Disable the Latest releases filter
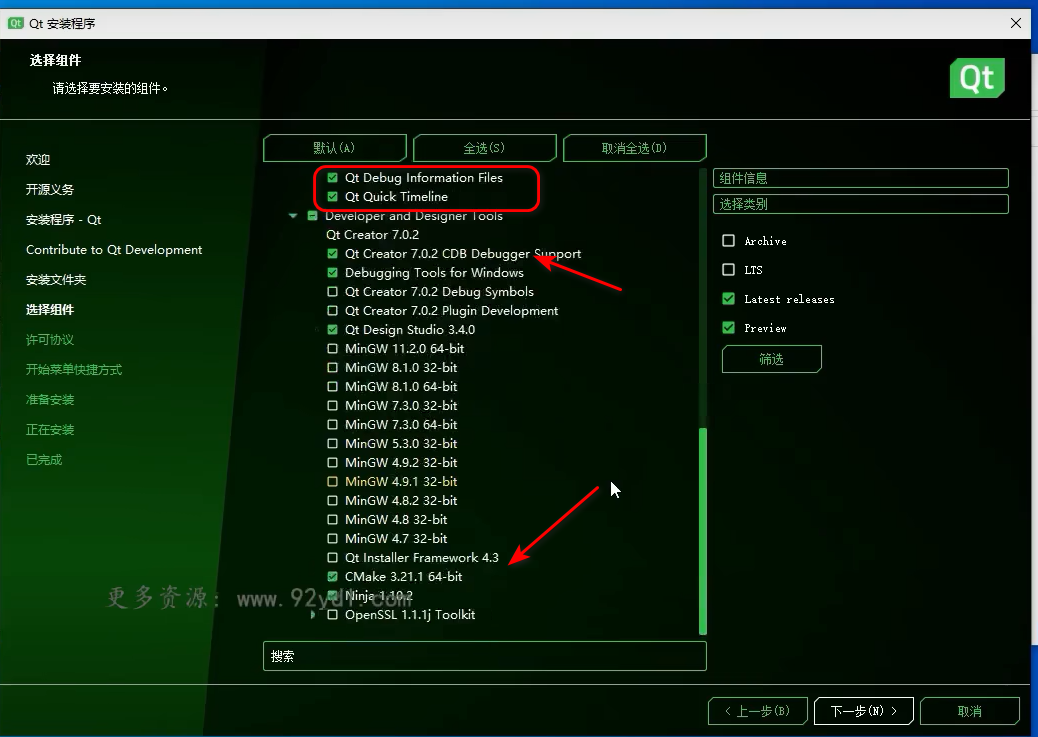The width and height of the screenshot is (1038, 737). pos(728,299)
